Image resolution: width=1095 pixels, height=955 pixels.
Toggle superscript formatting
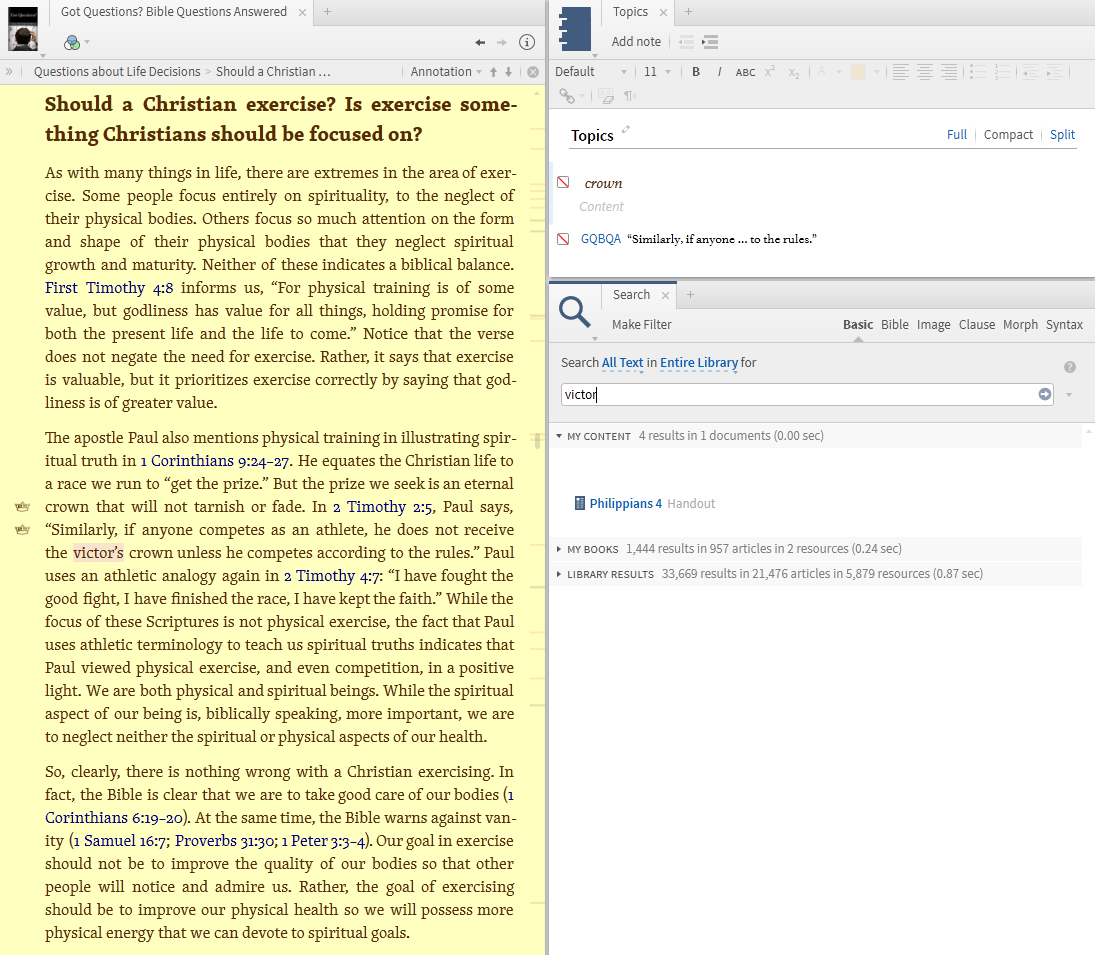[770, 71]
